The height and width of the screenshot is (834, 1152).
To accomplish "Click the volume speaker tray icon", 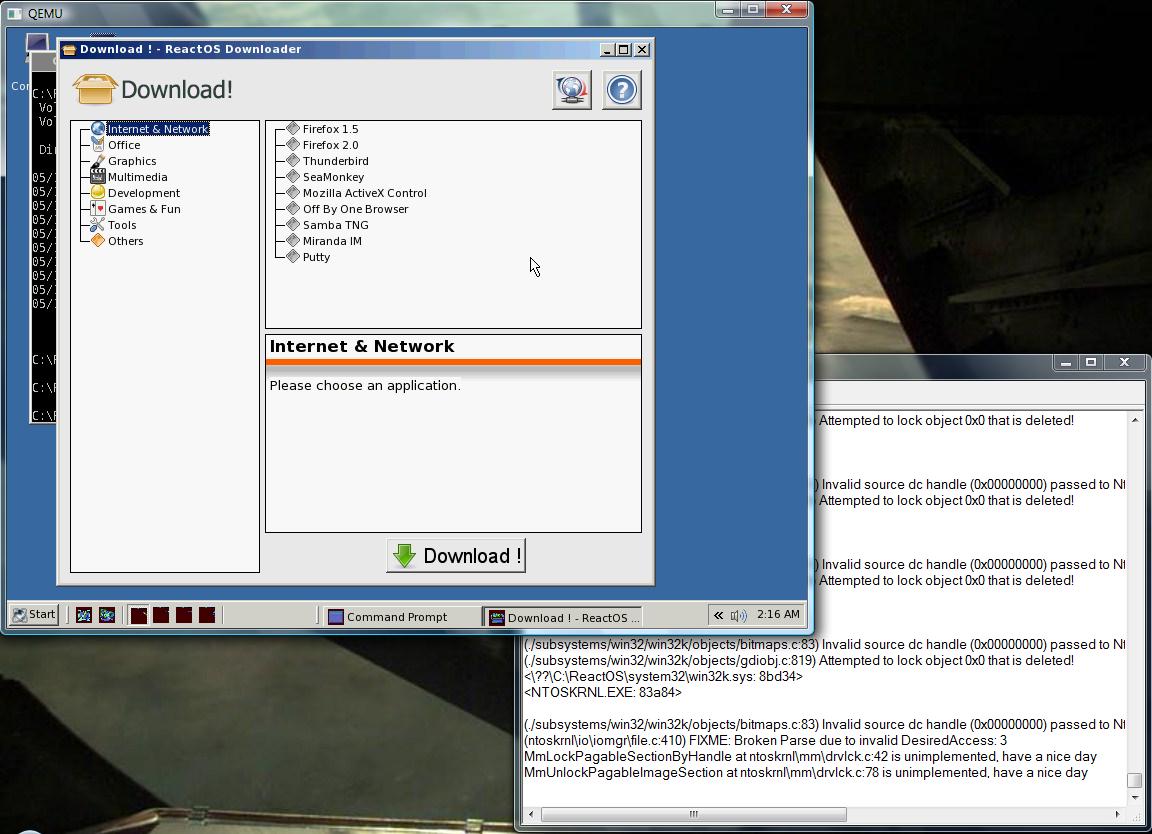I will (x=738, y=616).
